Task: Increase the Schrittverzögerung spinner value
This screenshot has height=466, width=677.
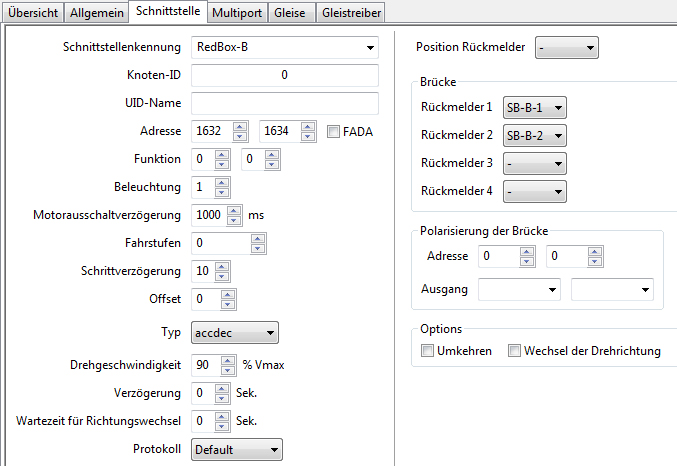Action: tap(222, 266)
